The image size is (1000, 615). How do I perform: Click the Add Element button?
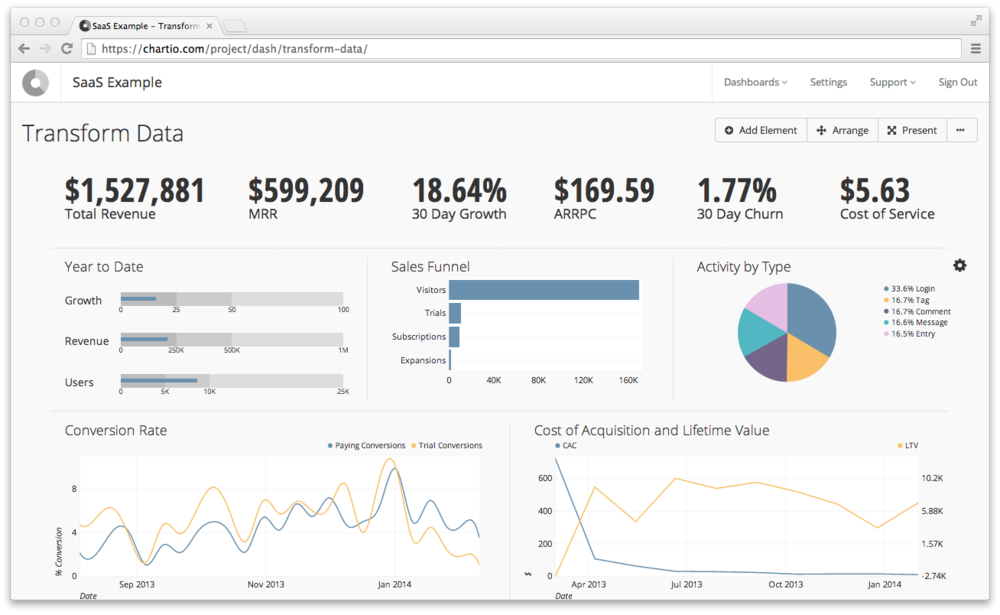761,130
